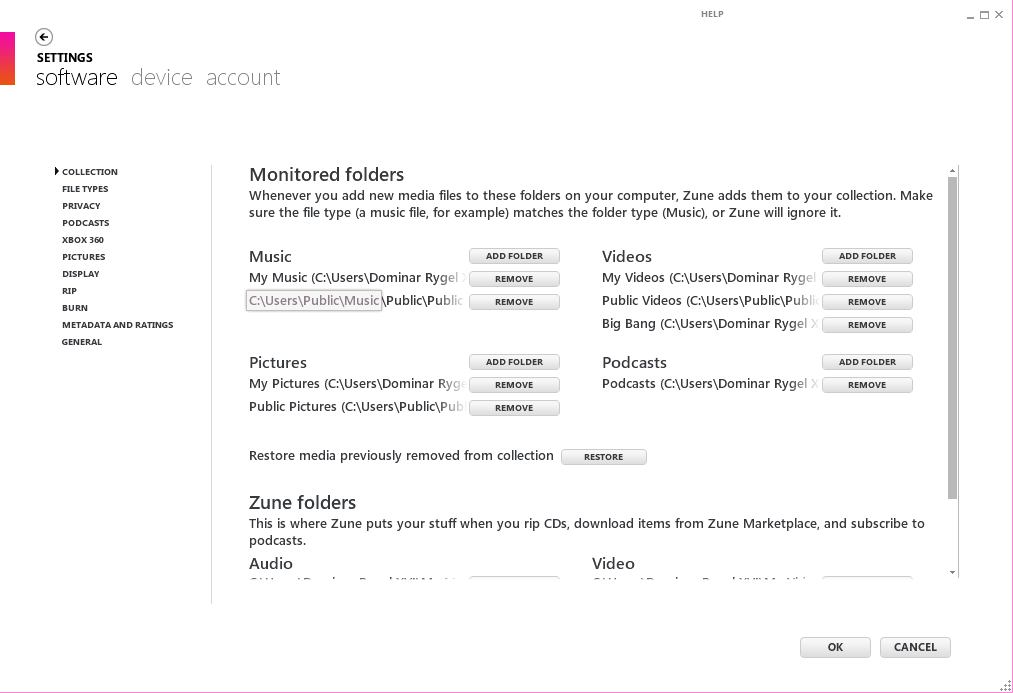Image resolution: width=1013 pixels, height=693 pixels.
Task: Add a folder to Videos
Action: click(x=867, y=256)
